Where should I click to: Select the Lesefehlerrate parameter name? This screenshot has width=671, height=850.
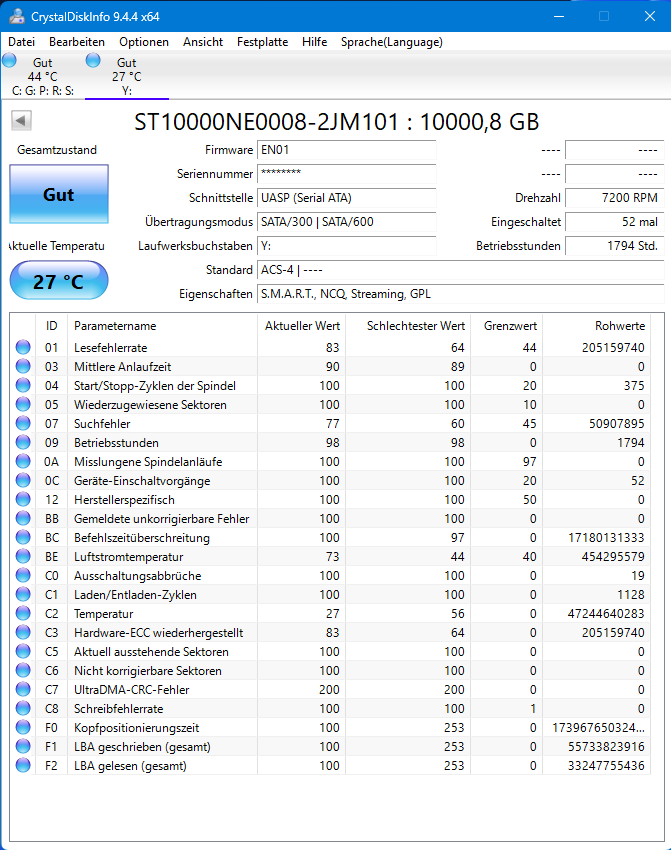coord(111,347)
